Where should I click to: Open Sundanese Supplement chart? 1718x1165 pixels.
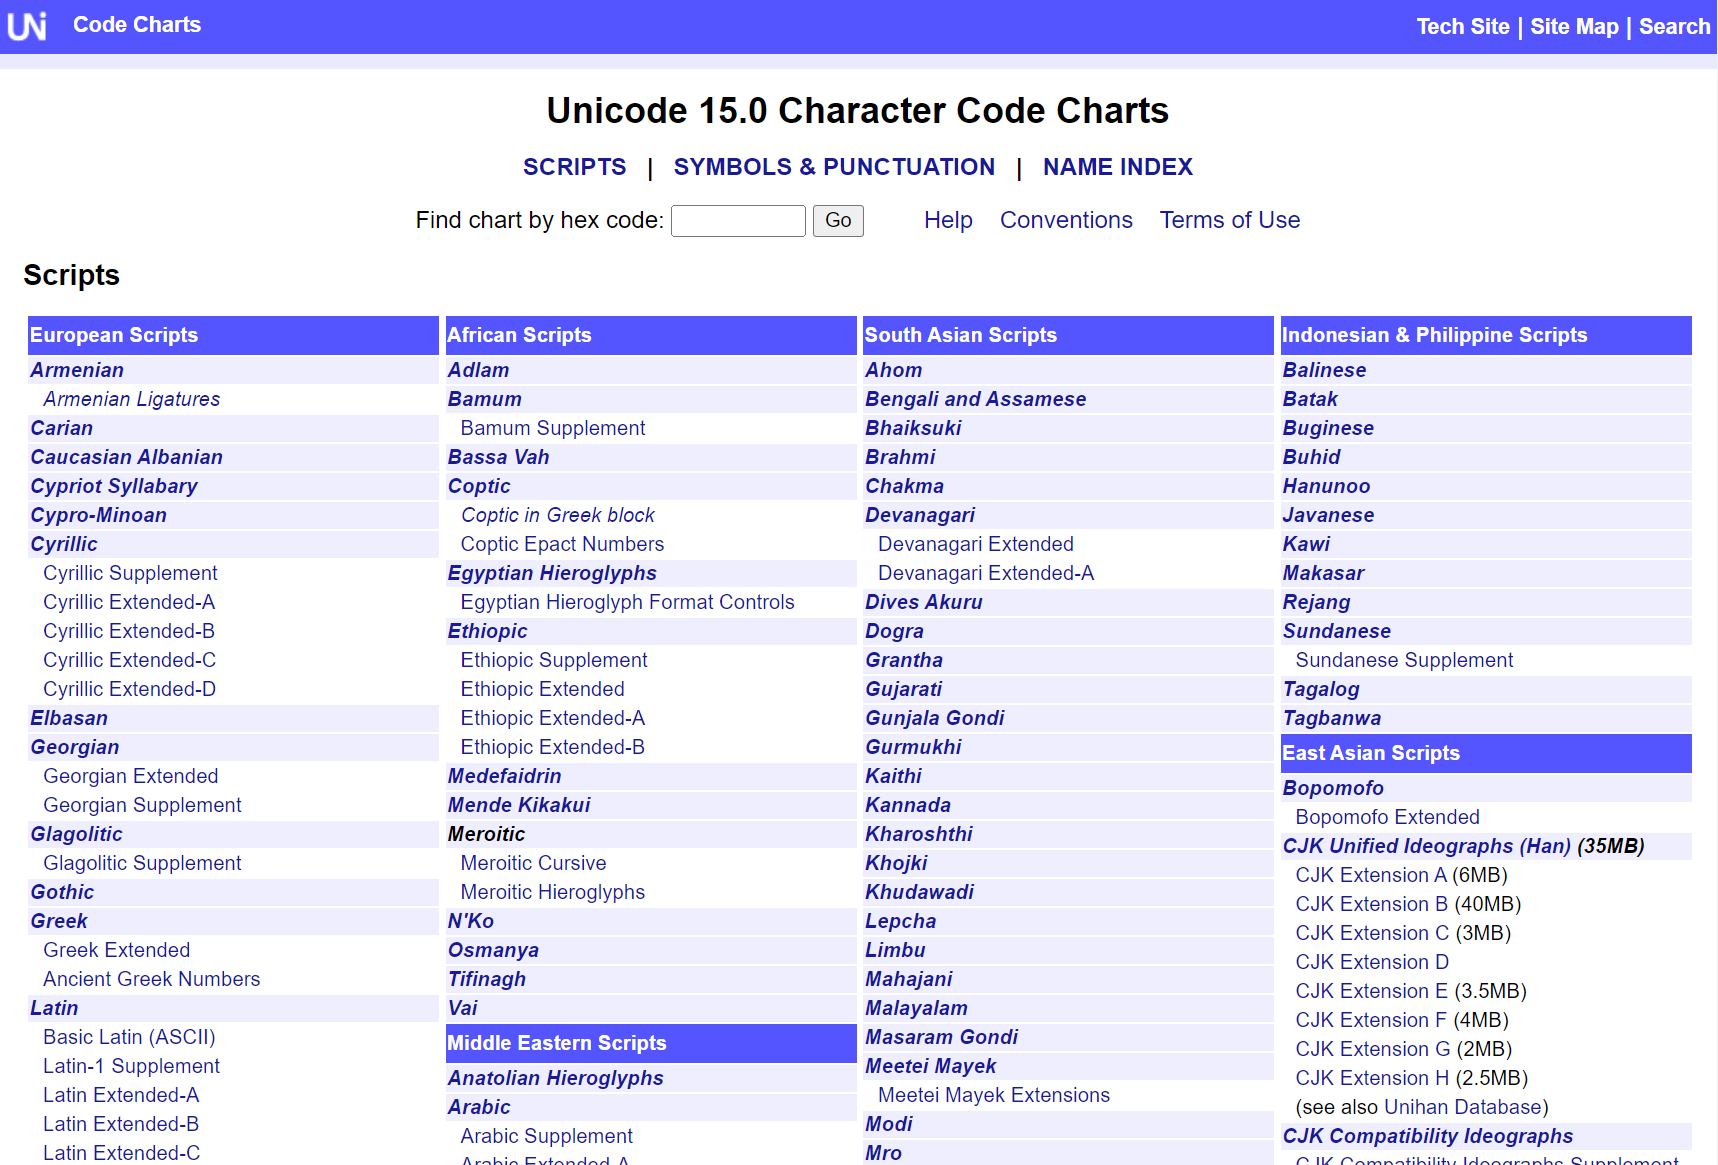(x=1404, y=660)
